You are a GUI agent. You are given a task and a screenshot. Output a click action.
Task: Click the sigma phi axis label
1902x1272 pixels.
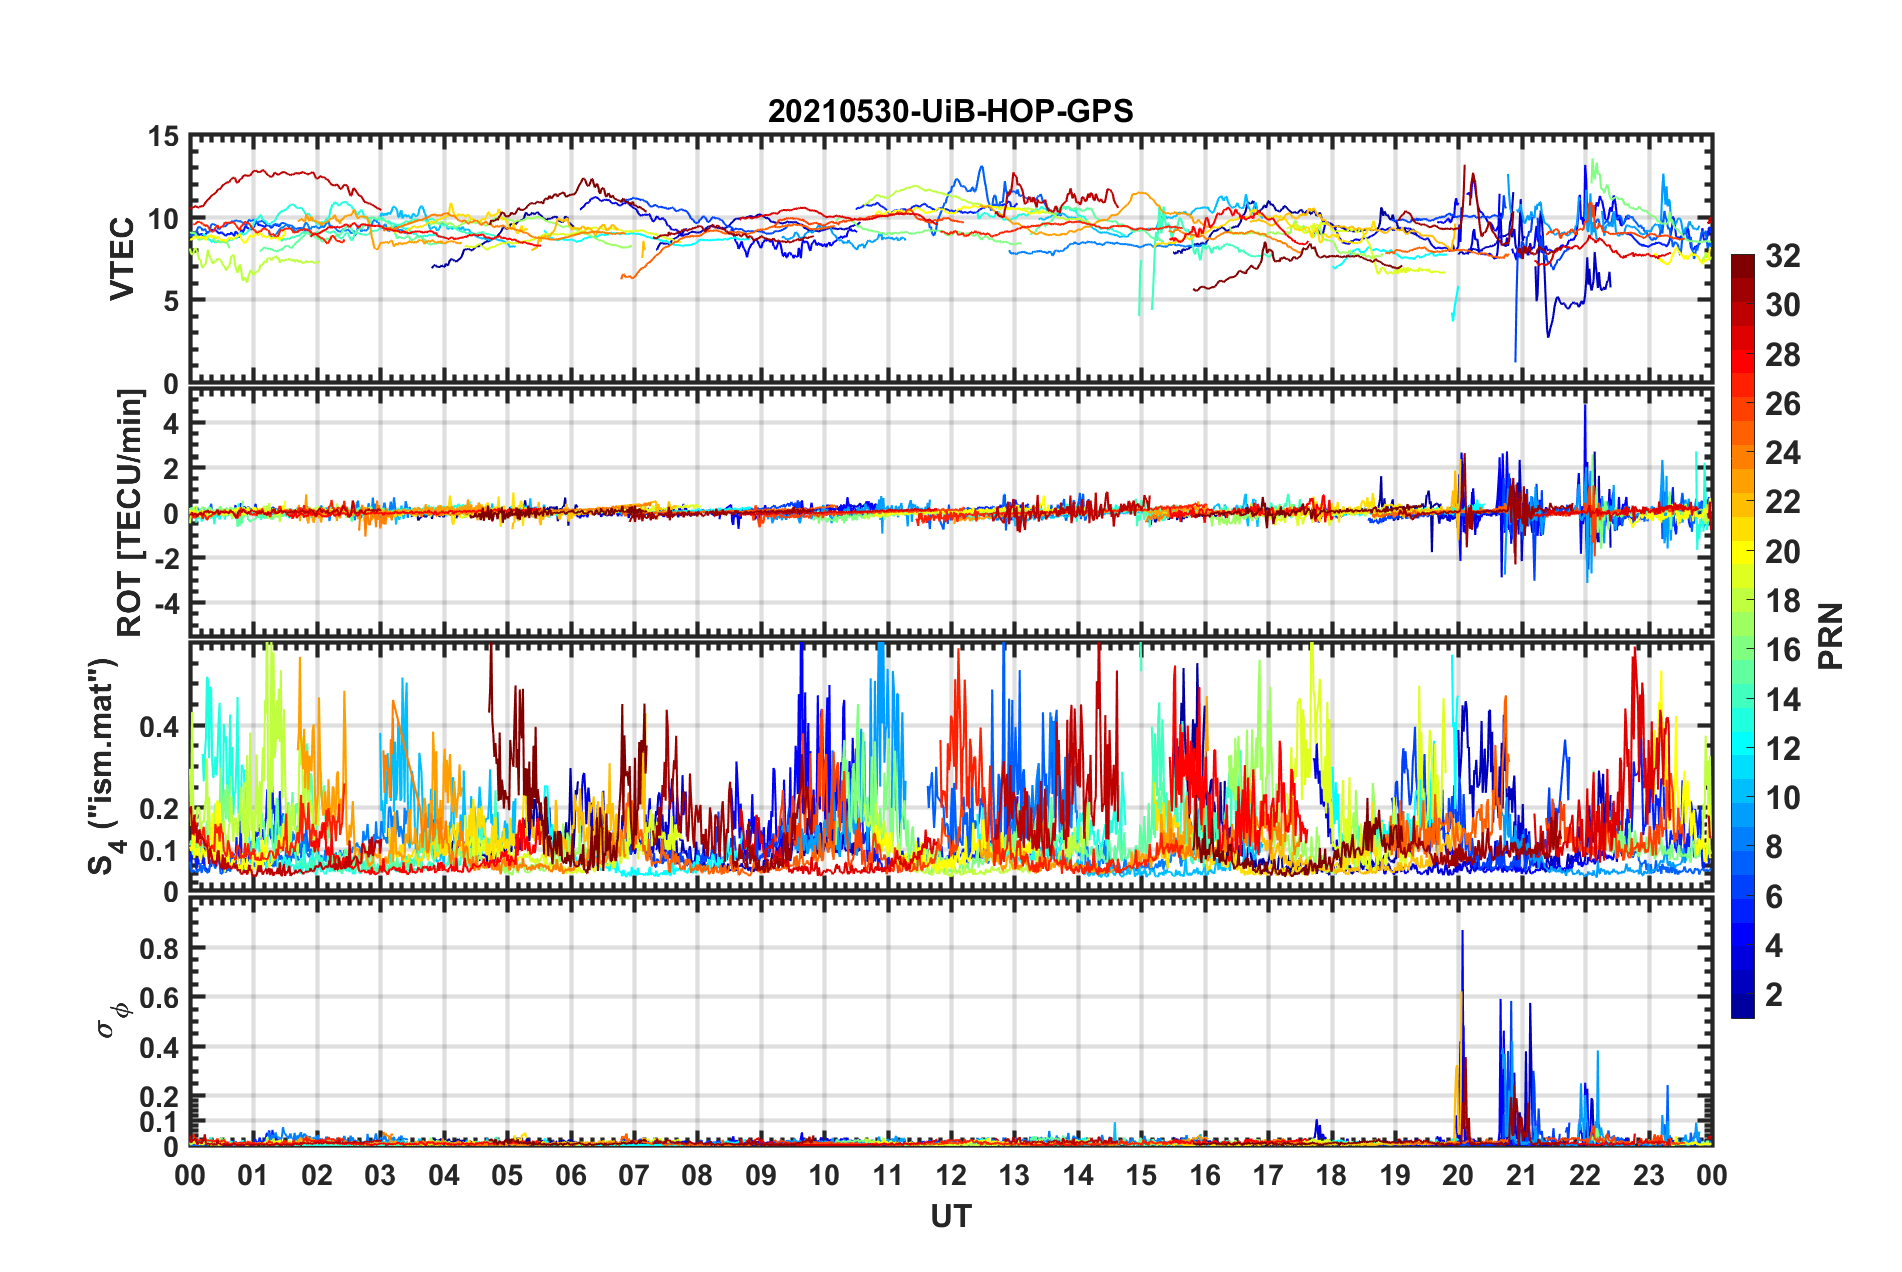pyautogui.click(x=112, y=1018)
